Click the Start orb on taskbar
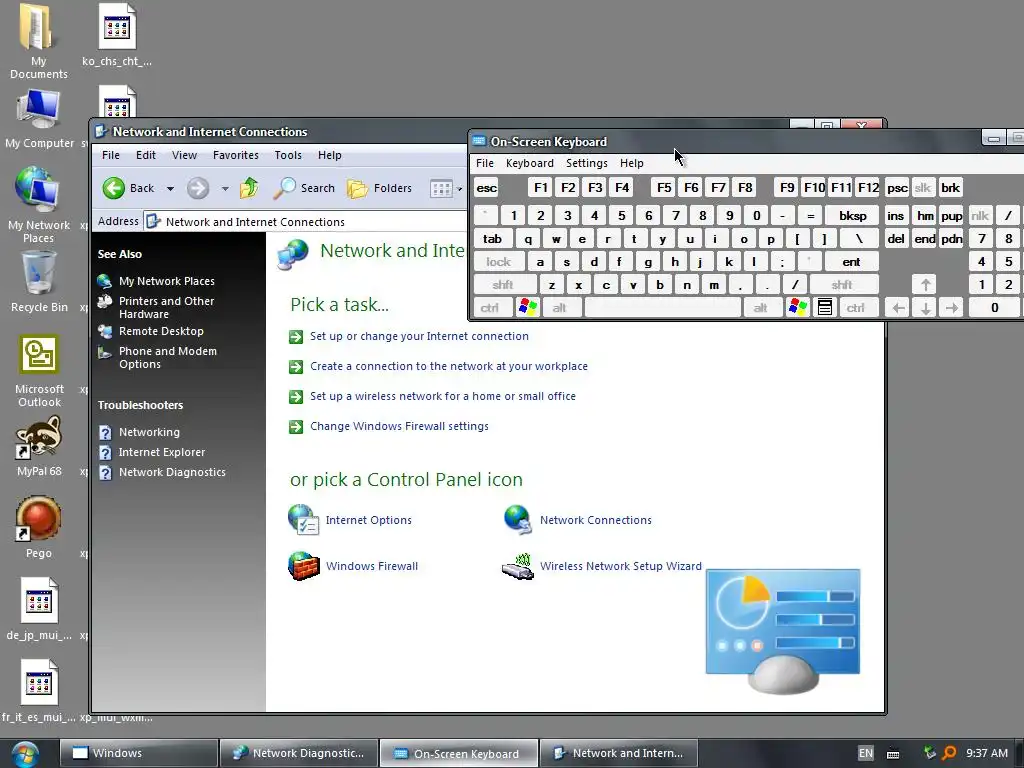The width and height of the screenshot is (1024, 768). 25,754
